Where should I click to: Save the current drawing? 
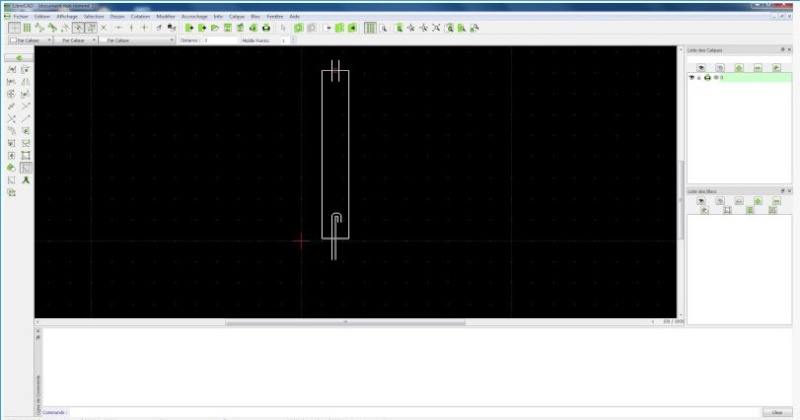[228, 28]
